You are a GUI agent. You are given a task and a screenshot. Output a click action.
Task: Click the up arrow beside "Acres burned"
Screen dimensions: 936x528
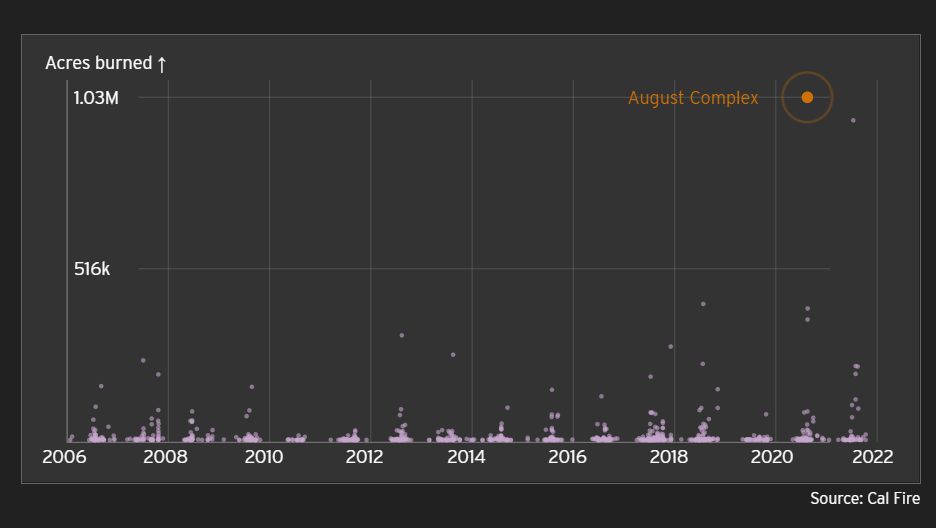(x=162, y=63)
